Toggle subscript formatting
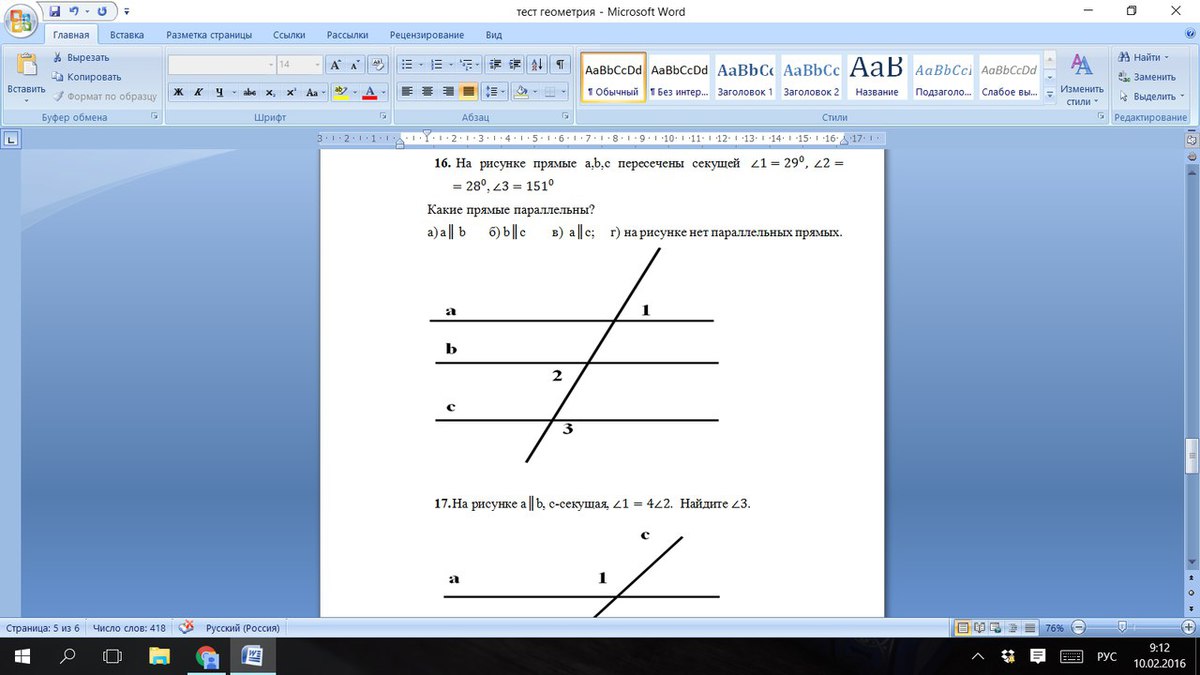1200x675 pixels. [271, 92]
